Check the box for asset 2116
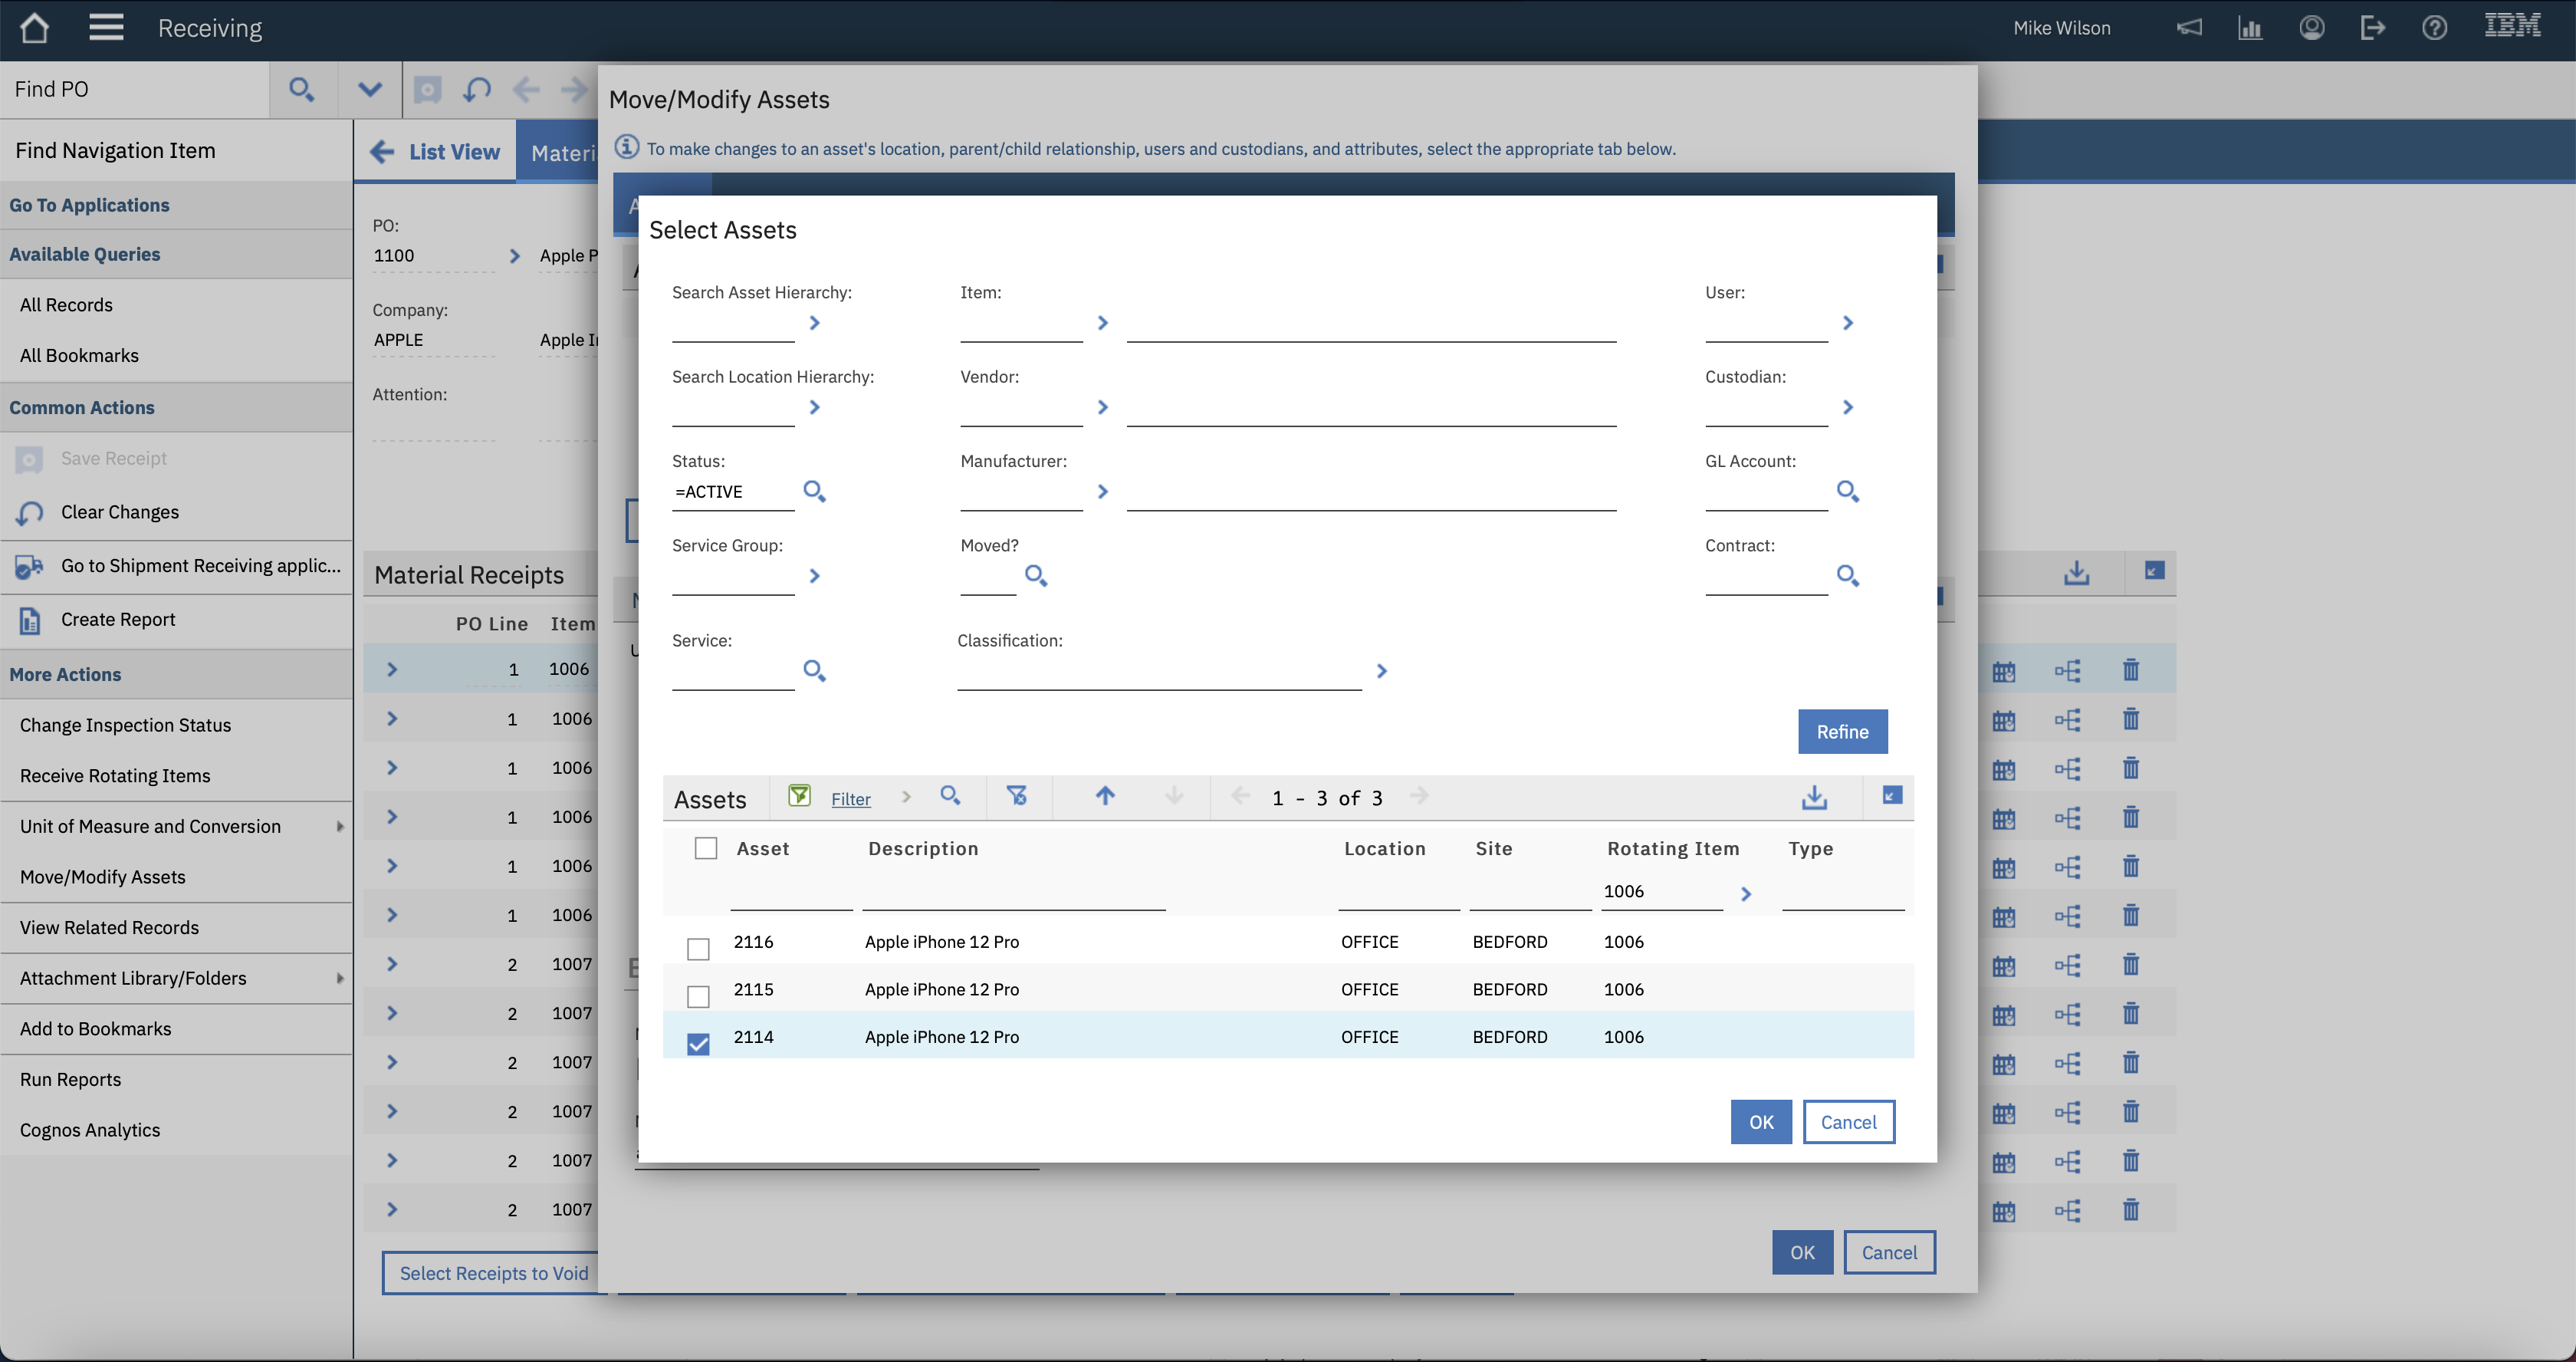 (x=698, y=948)
